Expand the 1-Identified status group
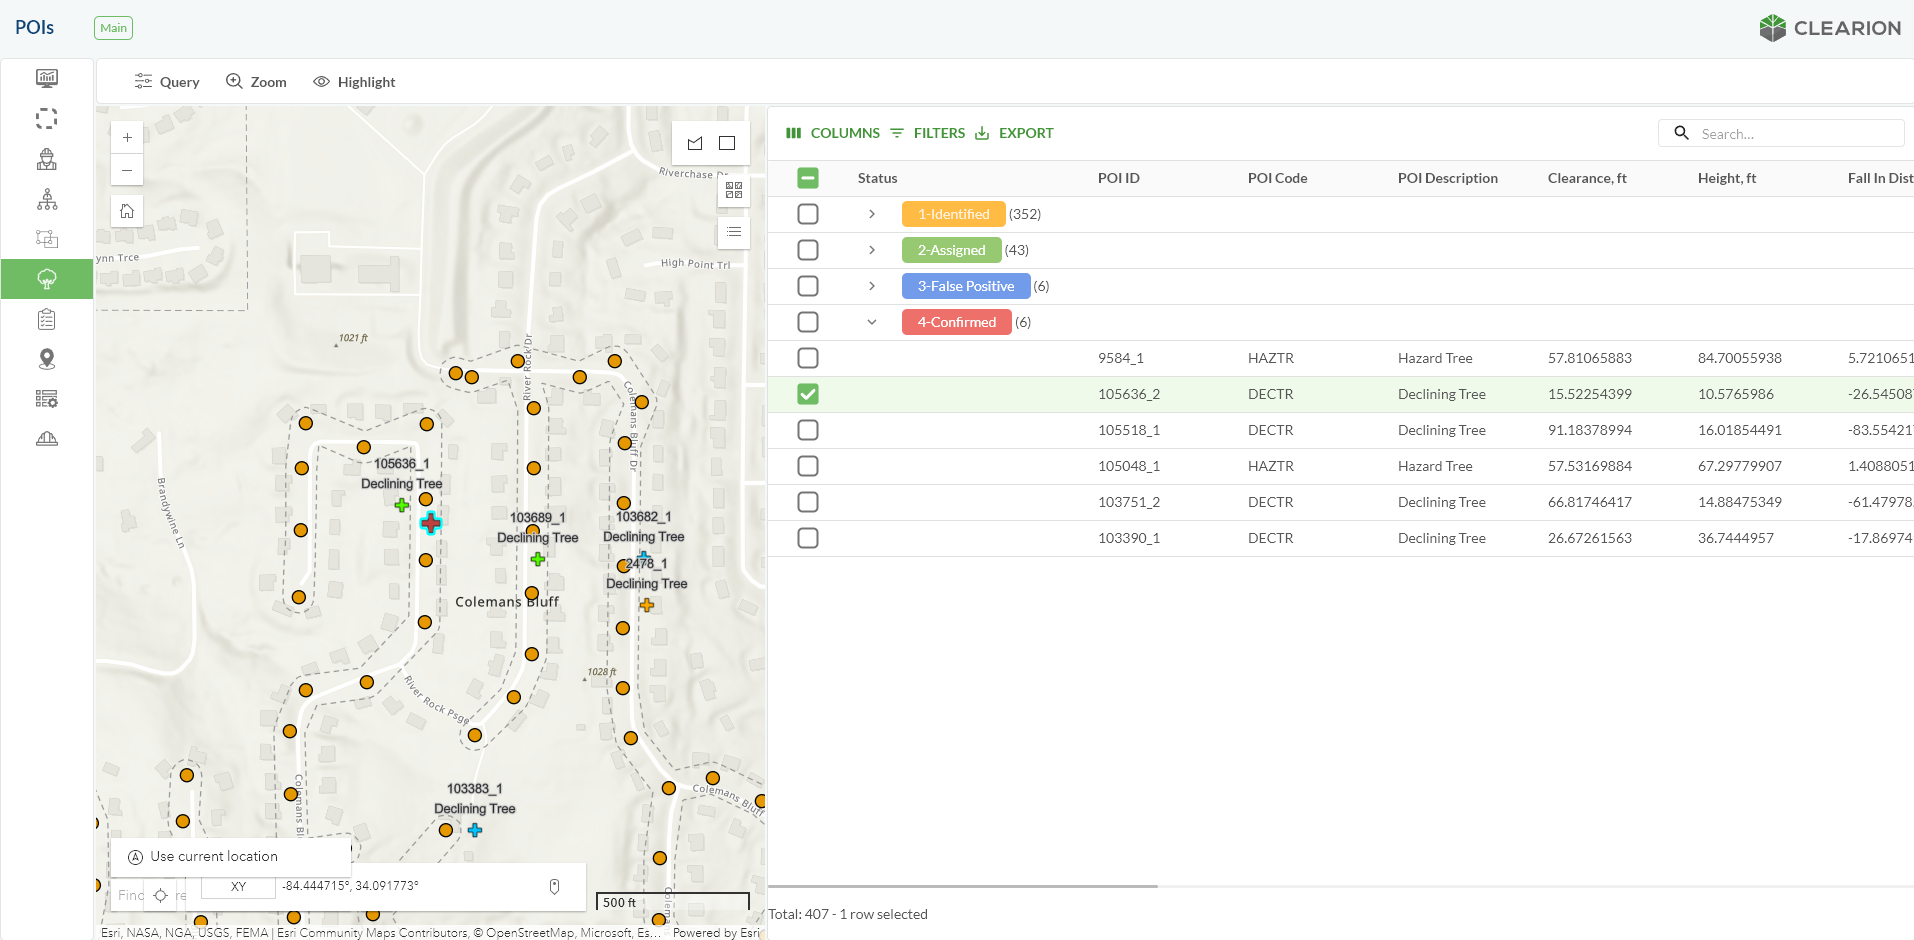The width and height of the screenshot is (1914, 940). pos(872,214)
